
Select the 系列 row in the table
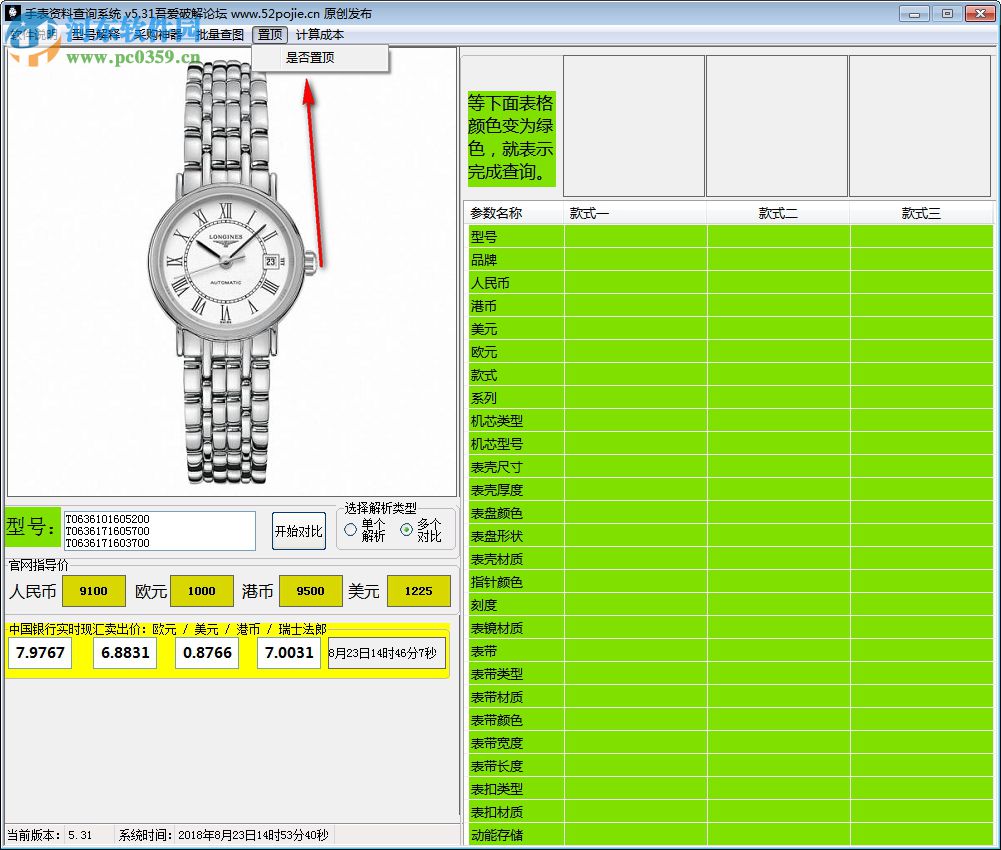coord(731,398)
